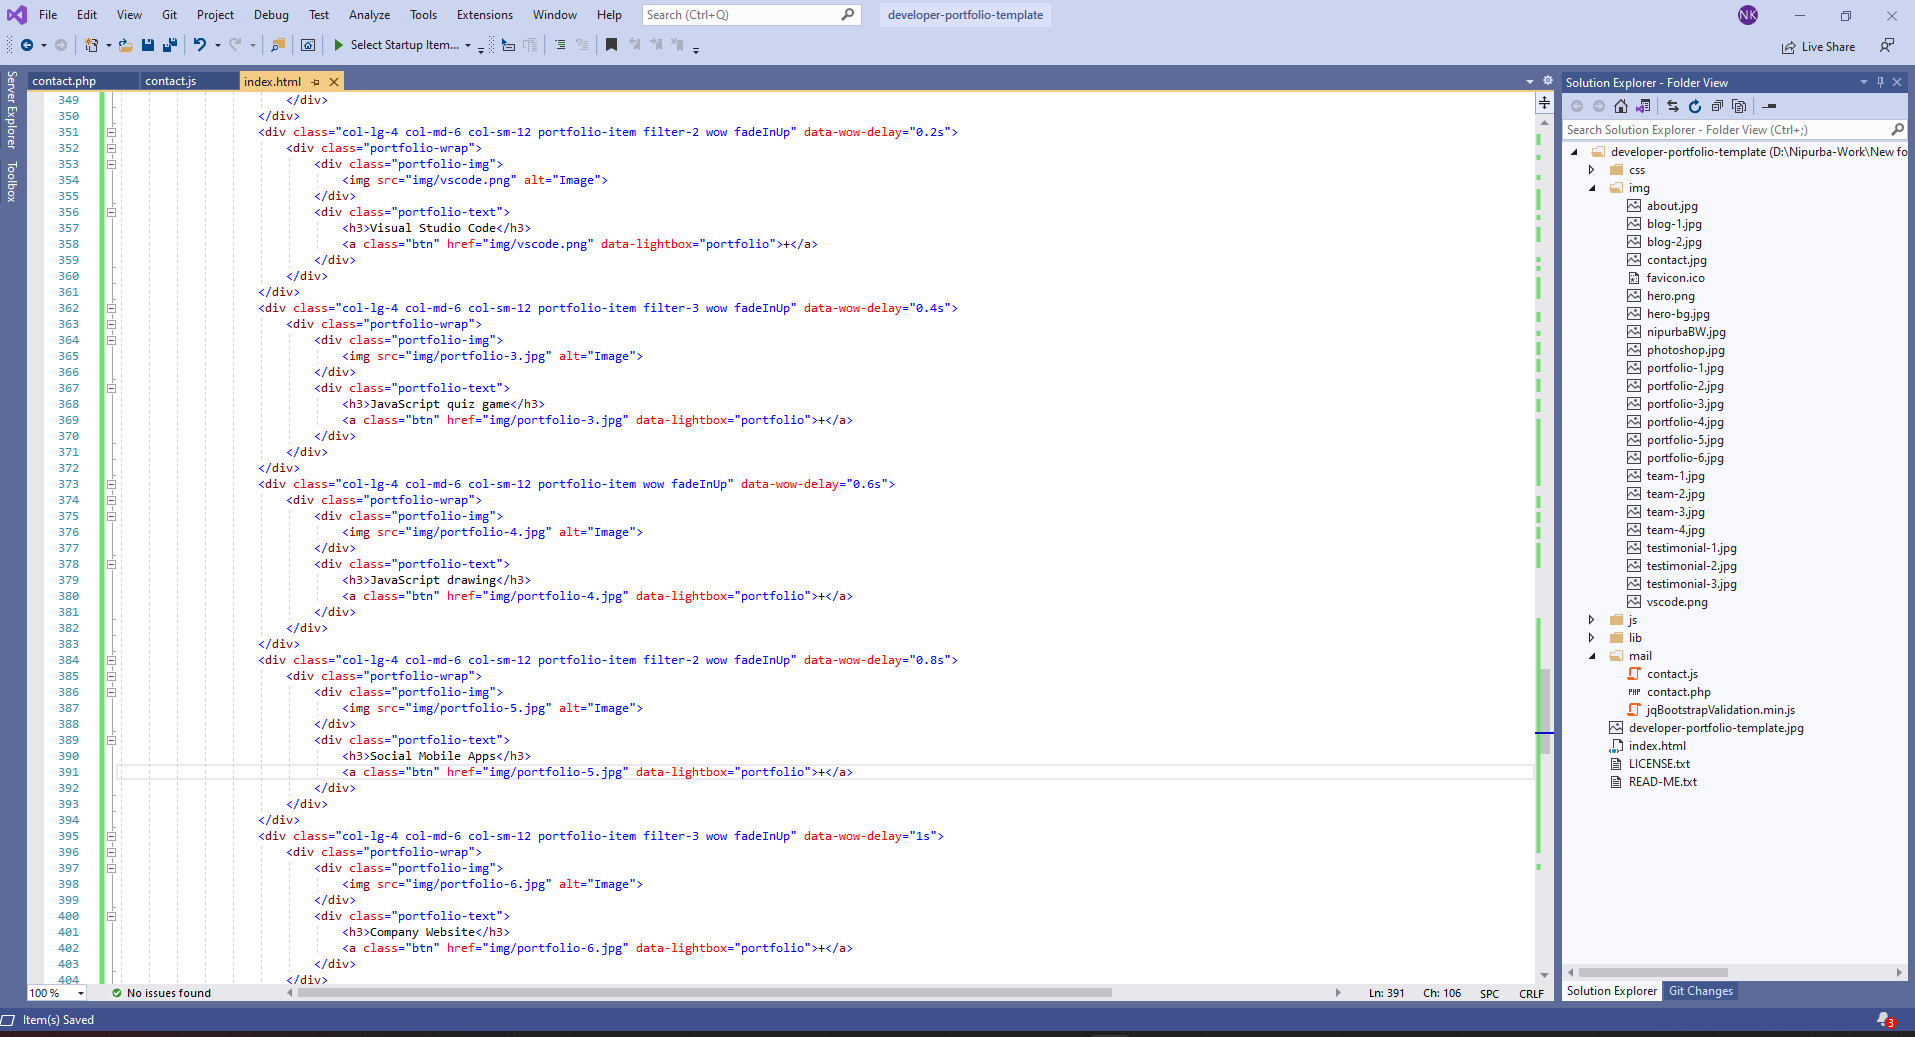Open the Extensions menu

484,15
